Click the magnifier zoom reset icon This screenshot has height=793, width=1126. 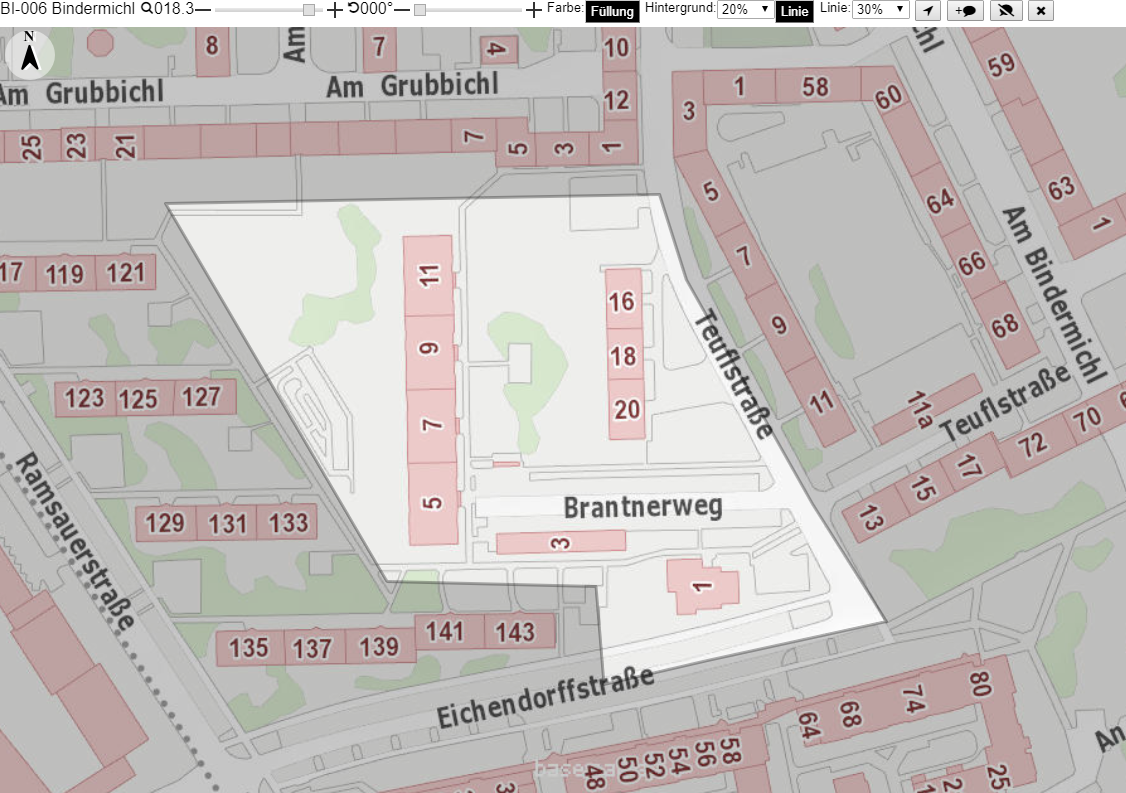coord(146,9)
